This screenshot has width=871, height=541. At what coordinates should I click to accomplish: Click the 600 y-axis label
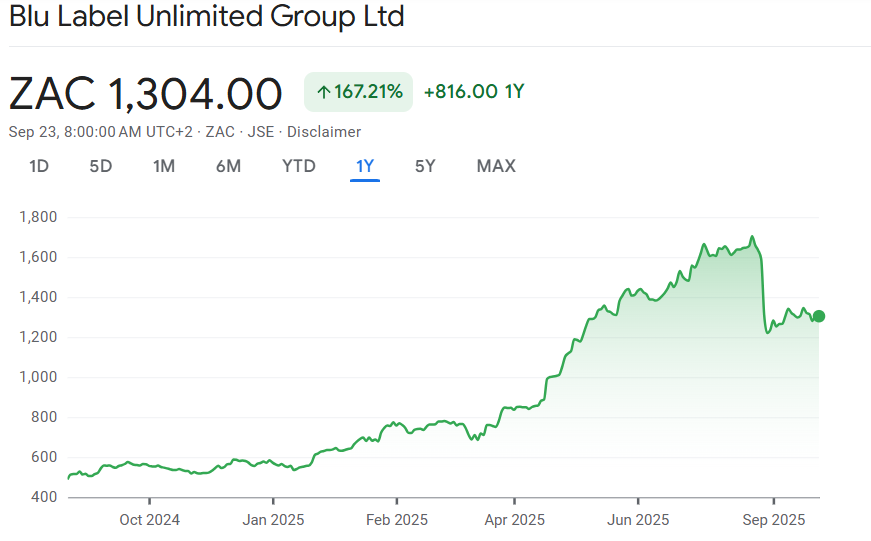[44, 457]
